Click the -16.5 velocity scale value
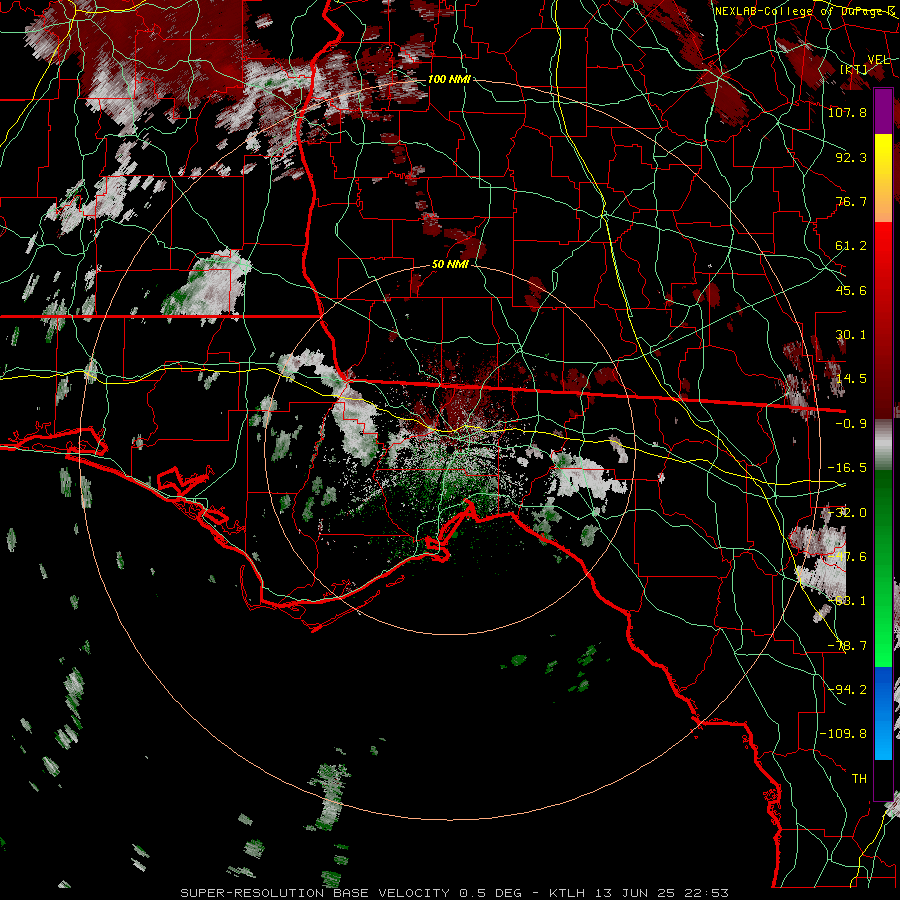 (x=847, y=468)
